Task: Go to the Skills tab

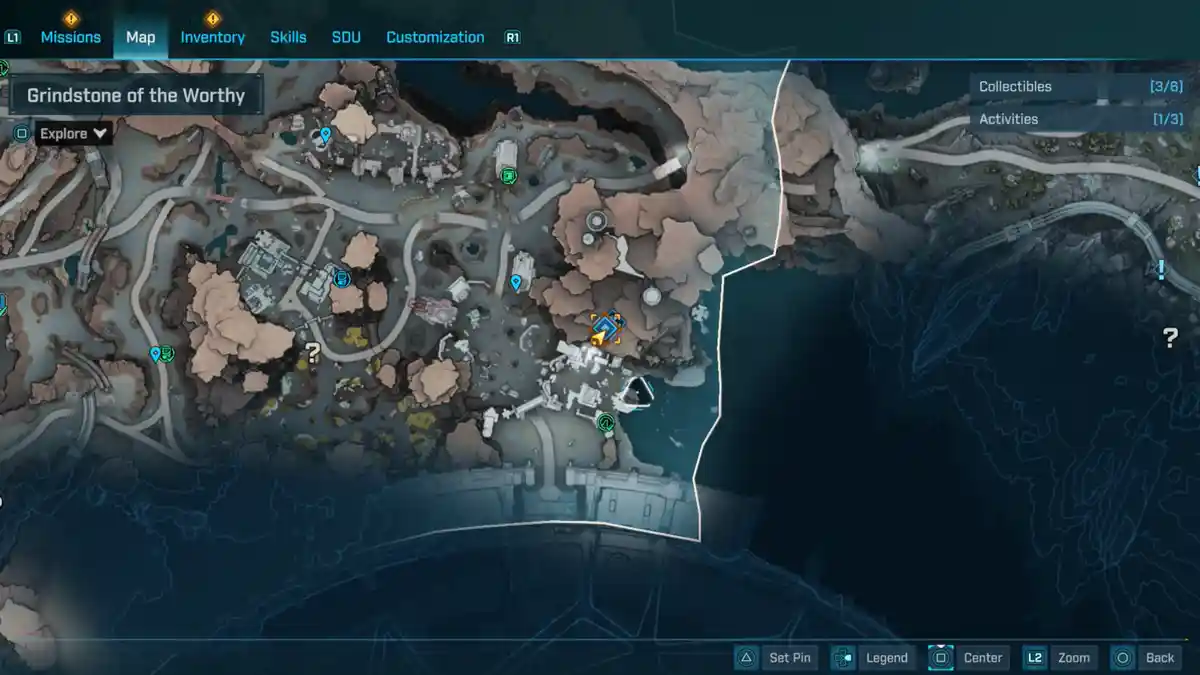Action: click(x=288, y=37)
